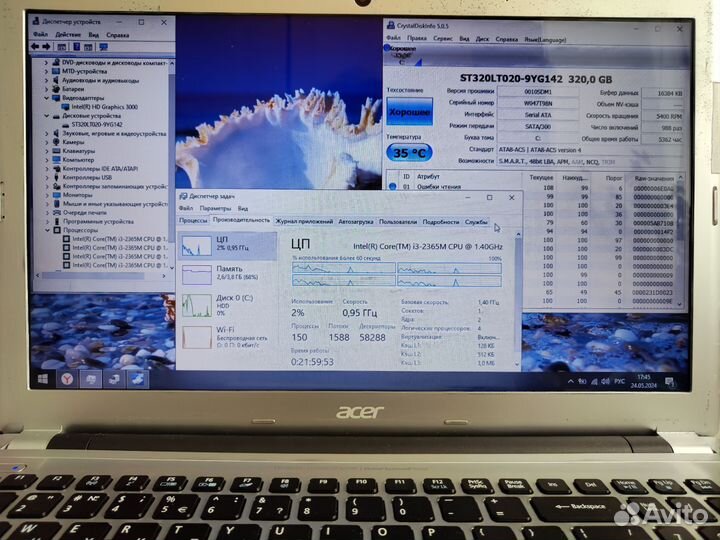
Task: Click the scroll-down arrow in Task Manager panel
Action: click(x=518, y=364)
